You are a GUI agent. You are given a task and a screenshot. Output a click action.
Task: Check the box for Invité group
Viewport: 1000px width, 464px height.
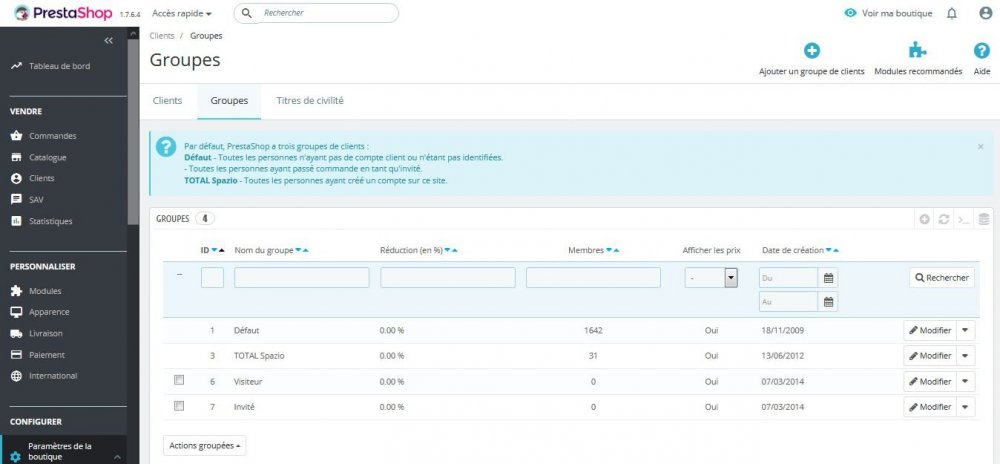(x=179, y=405)
